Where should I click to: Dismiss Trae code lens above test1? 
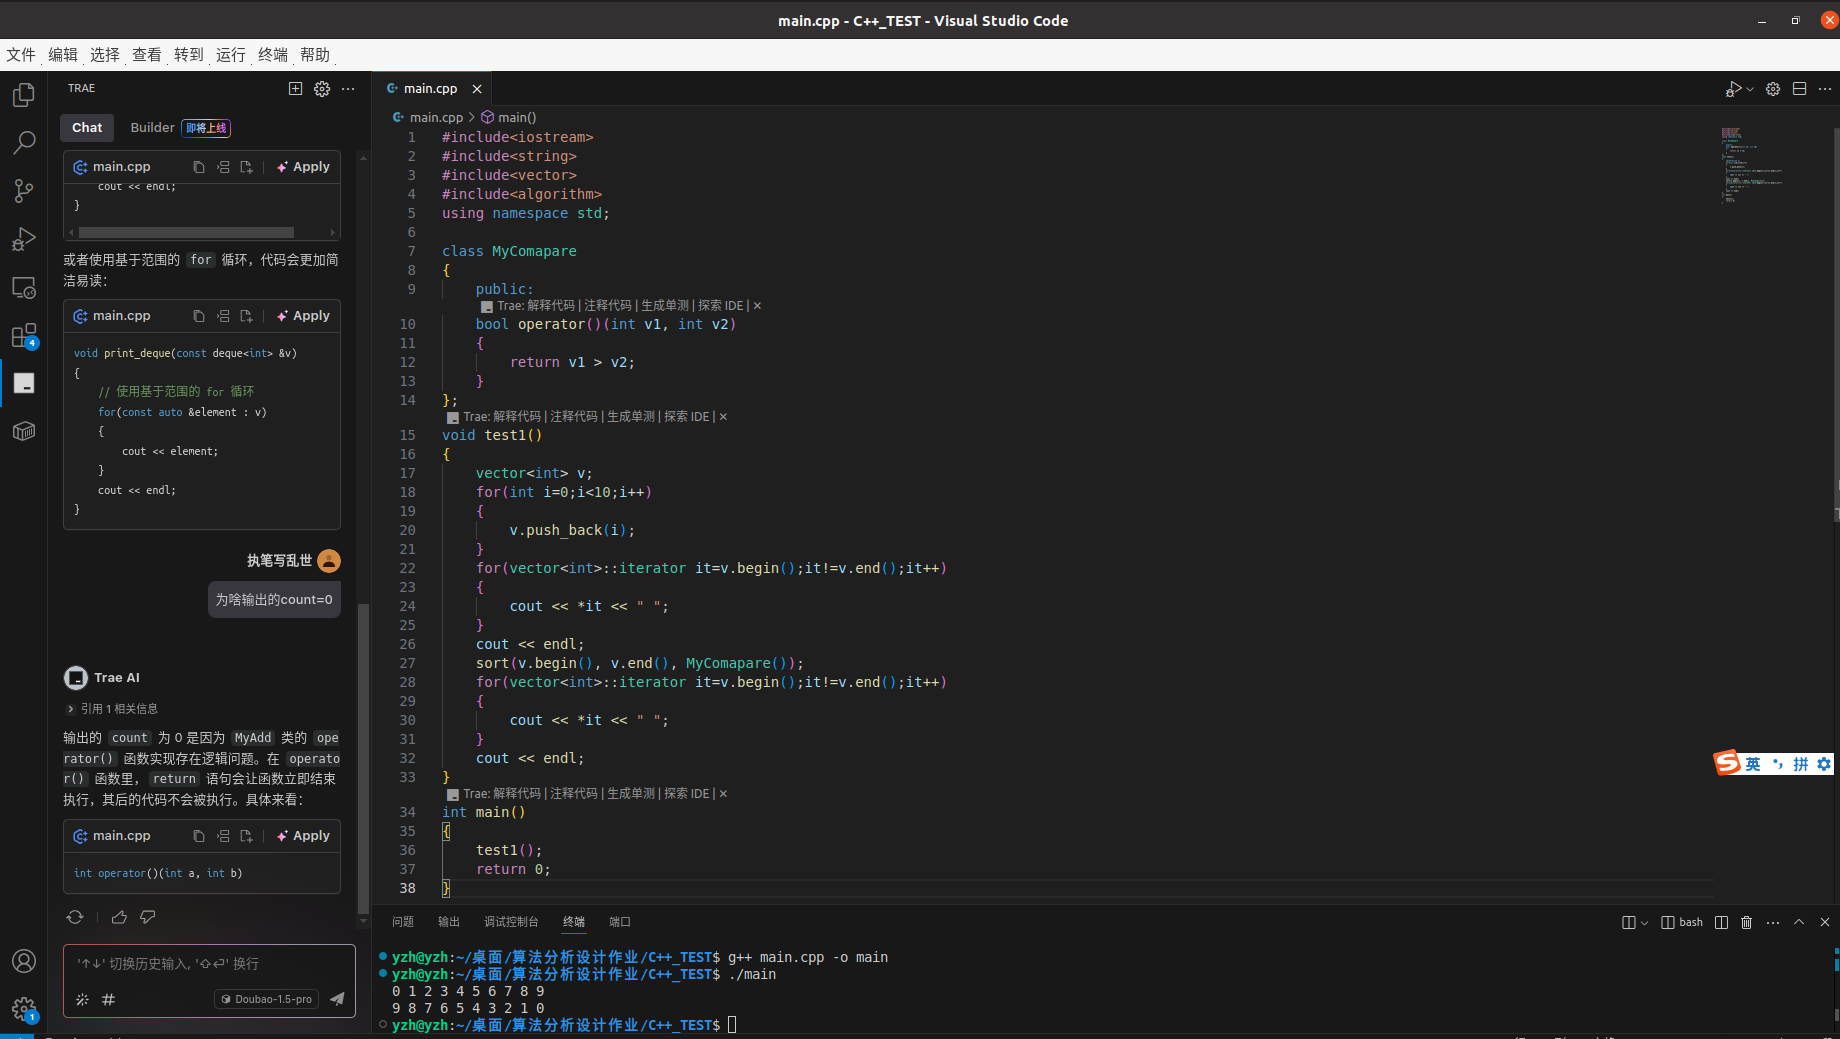click(x=723, y=417)
